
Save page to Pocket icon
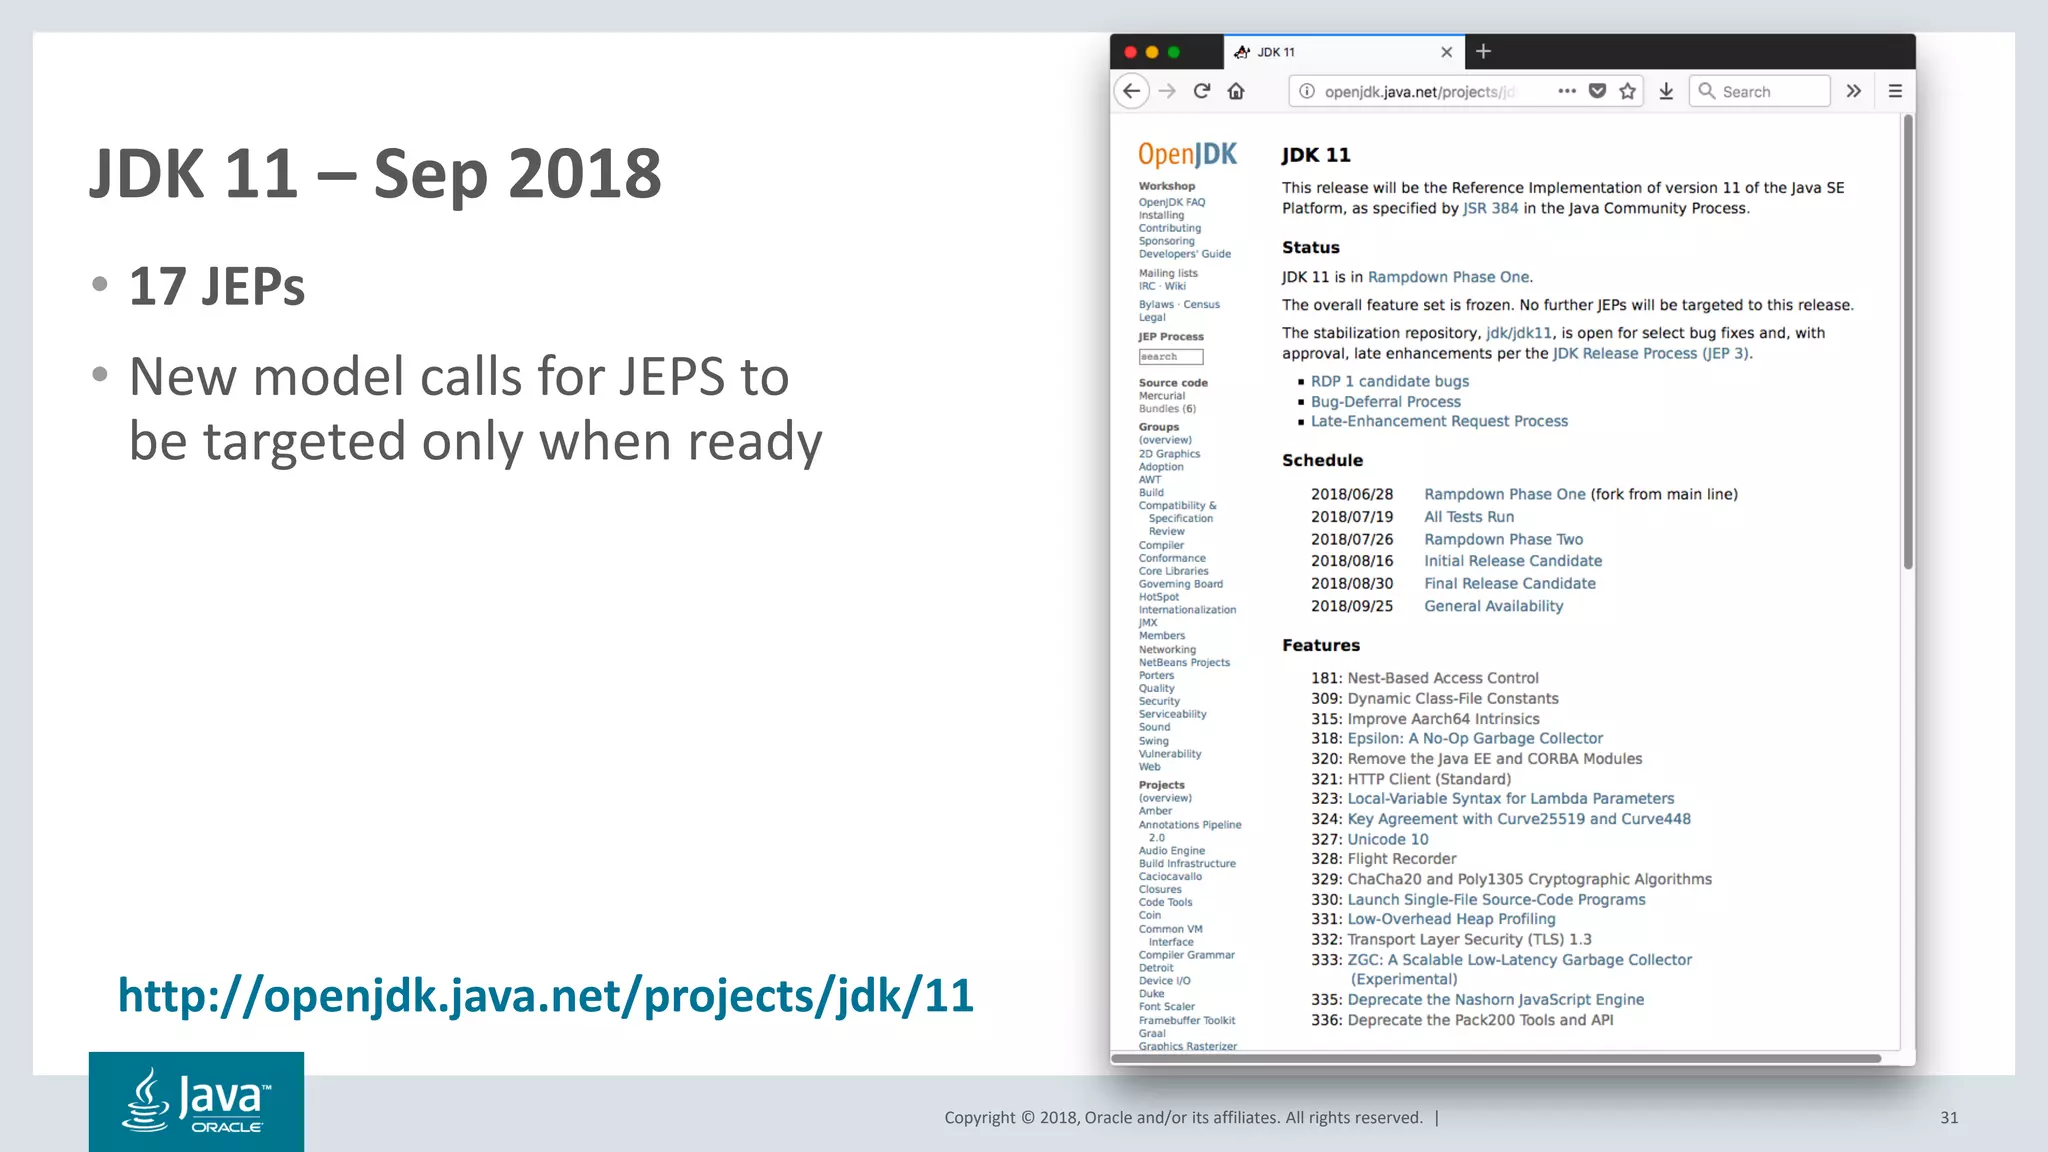[1598, 91]
